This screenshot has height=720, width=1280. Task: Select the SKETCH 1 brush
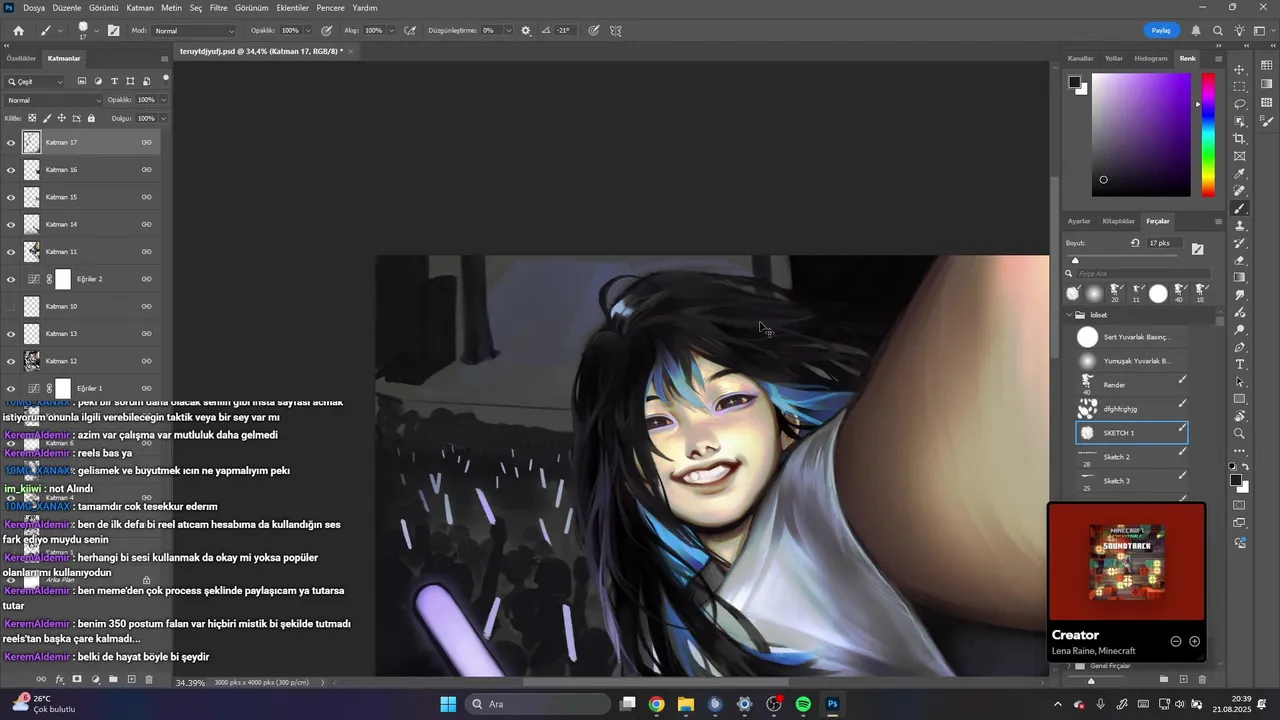pyautogui.click(x=1132, y=433)
